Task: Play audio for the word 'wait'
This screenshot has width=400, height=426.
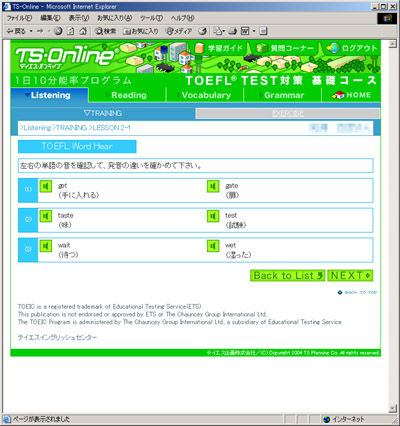Action: [46, 246]
